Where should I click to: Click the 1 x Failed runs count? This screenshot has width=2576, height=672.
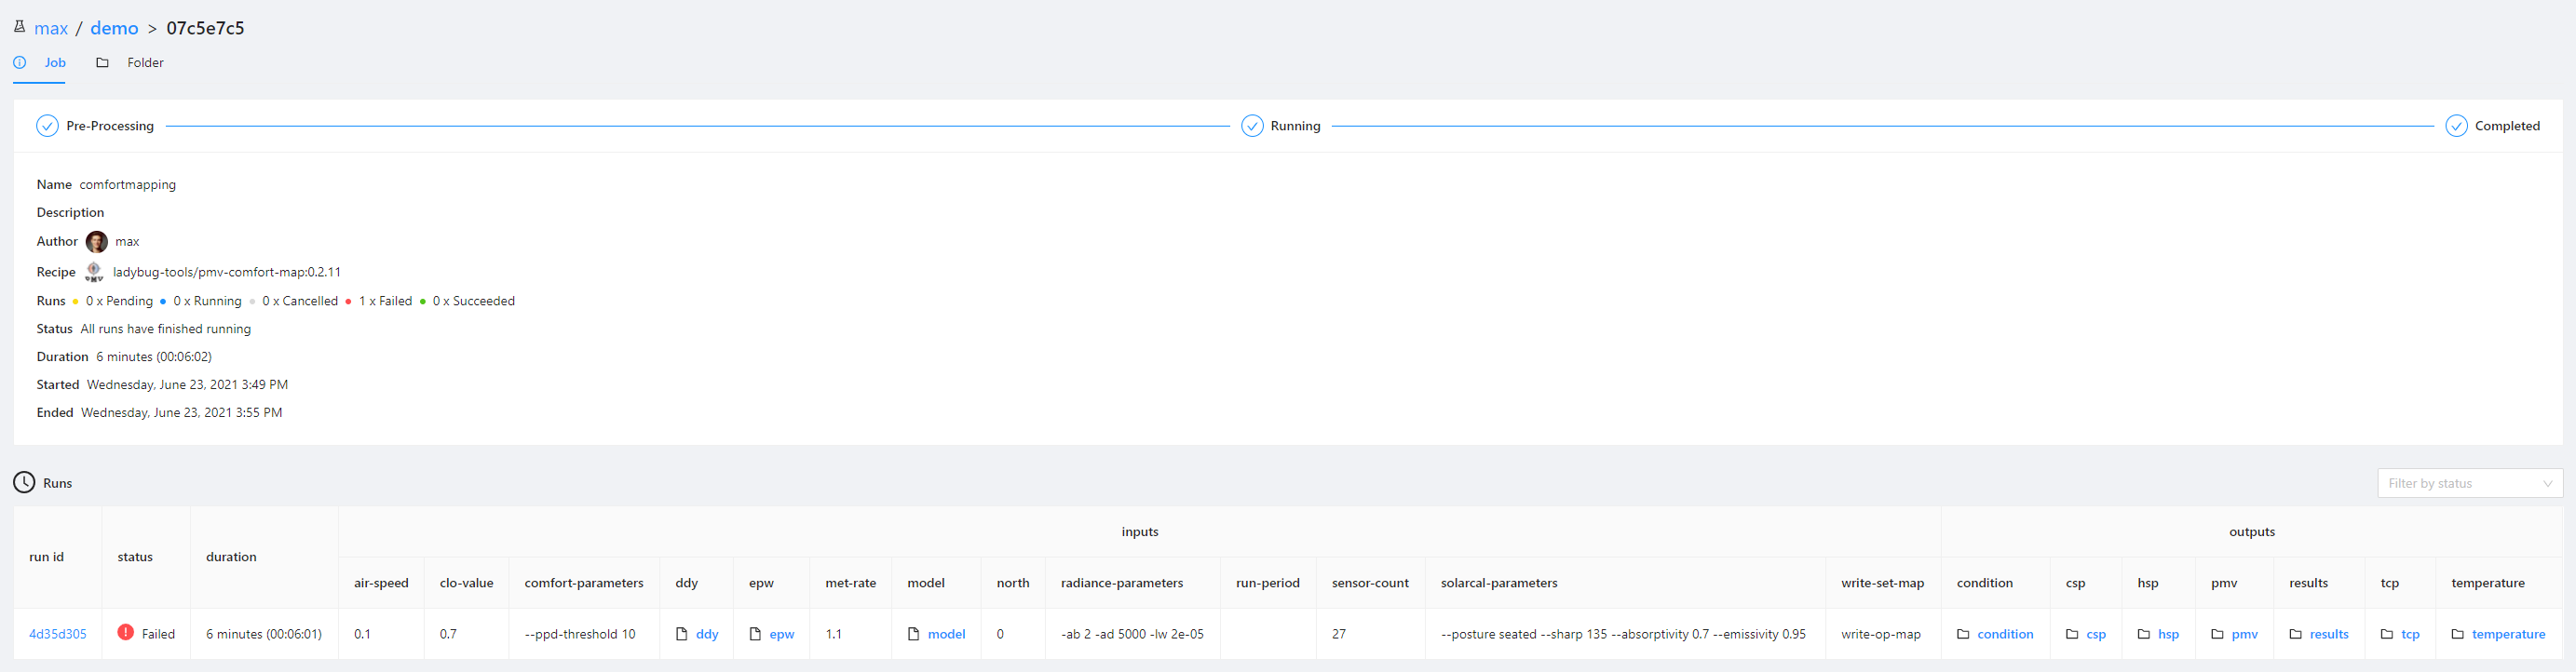[x=385, y=301]
